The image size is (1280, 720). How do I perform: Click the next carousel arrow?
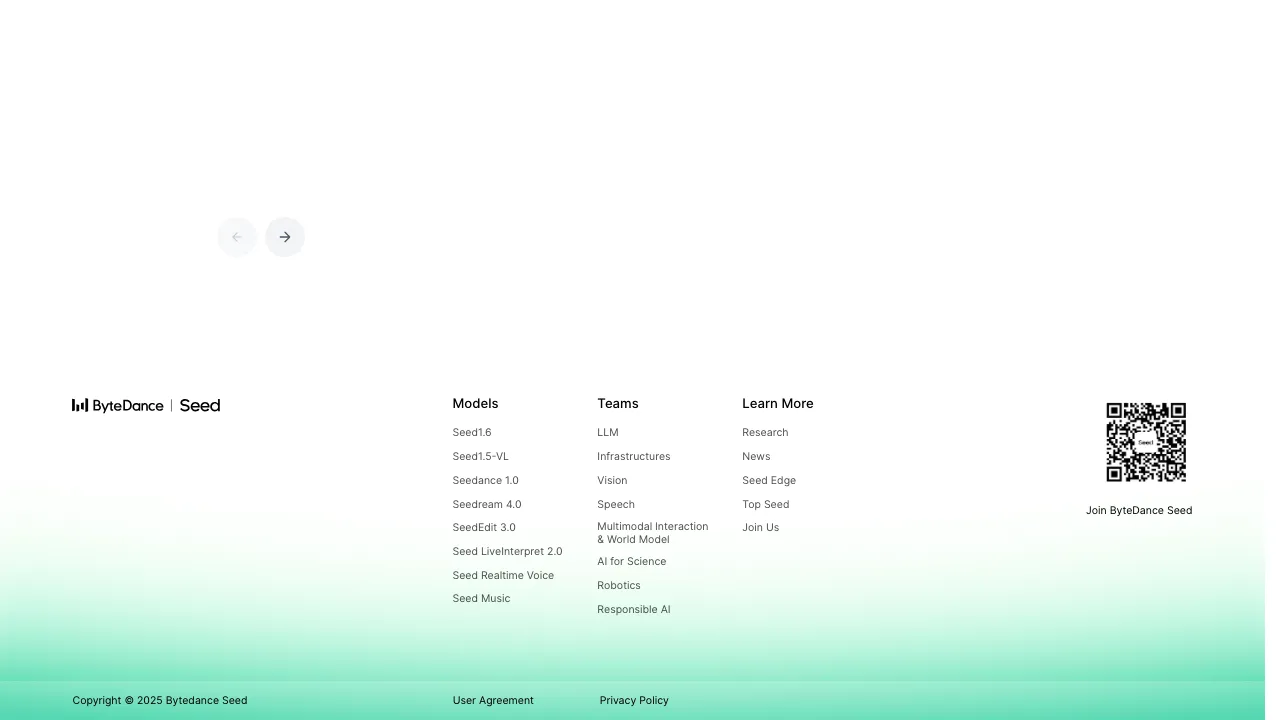pos(284,237)
